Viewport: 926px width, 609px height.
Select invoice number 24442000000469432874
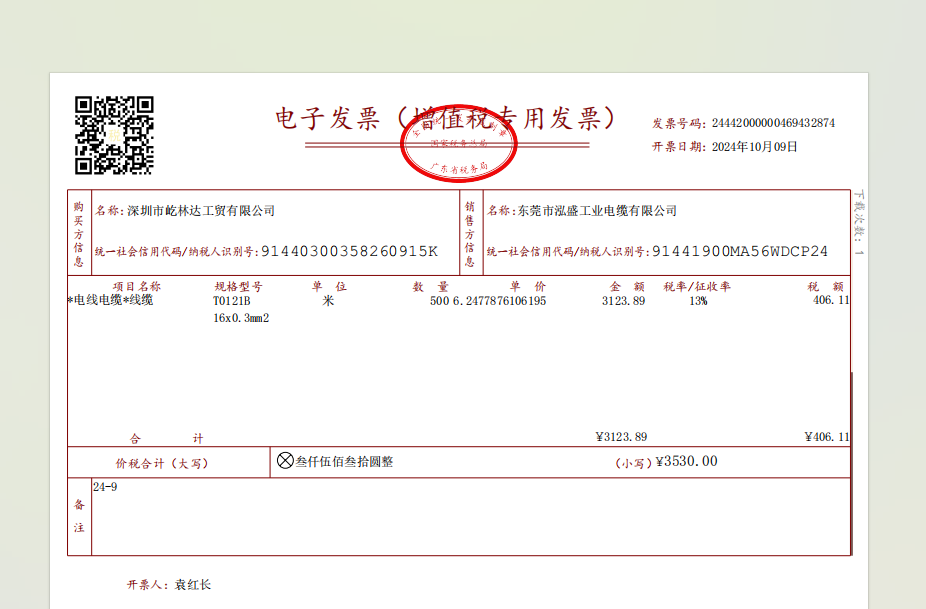point(773,123)
